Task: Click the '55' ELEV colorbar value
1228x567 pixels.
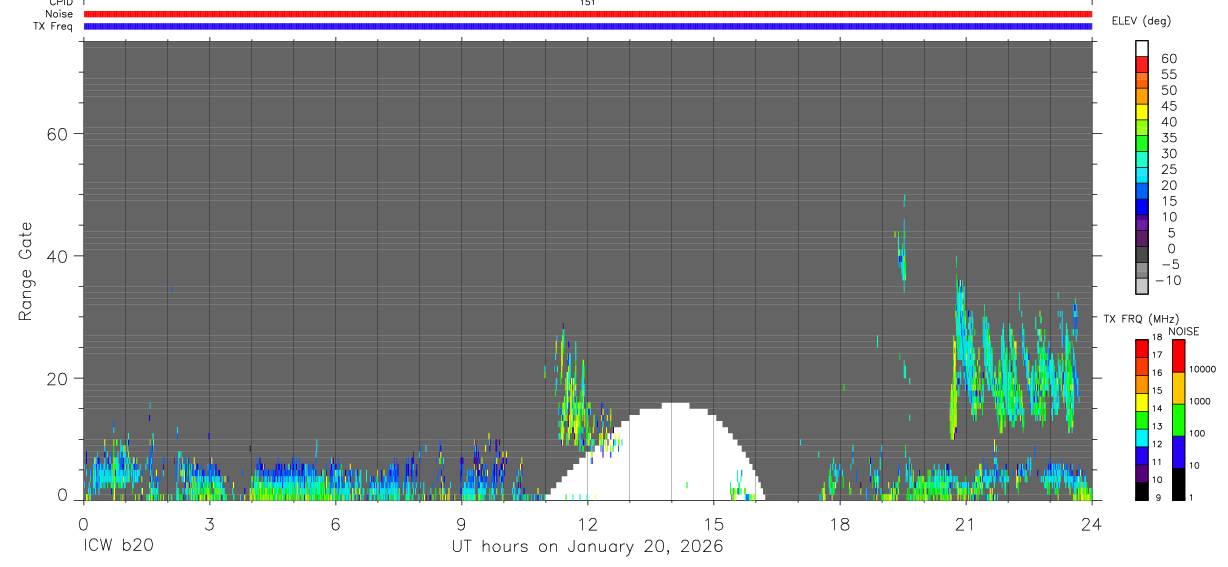Action: [1168, 75]
